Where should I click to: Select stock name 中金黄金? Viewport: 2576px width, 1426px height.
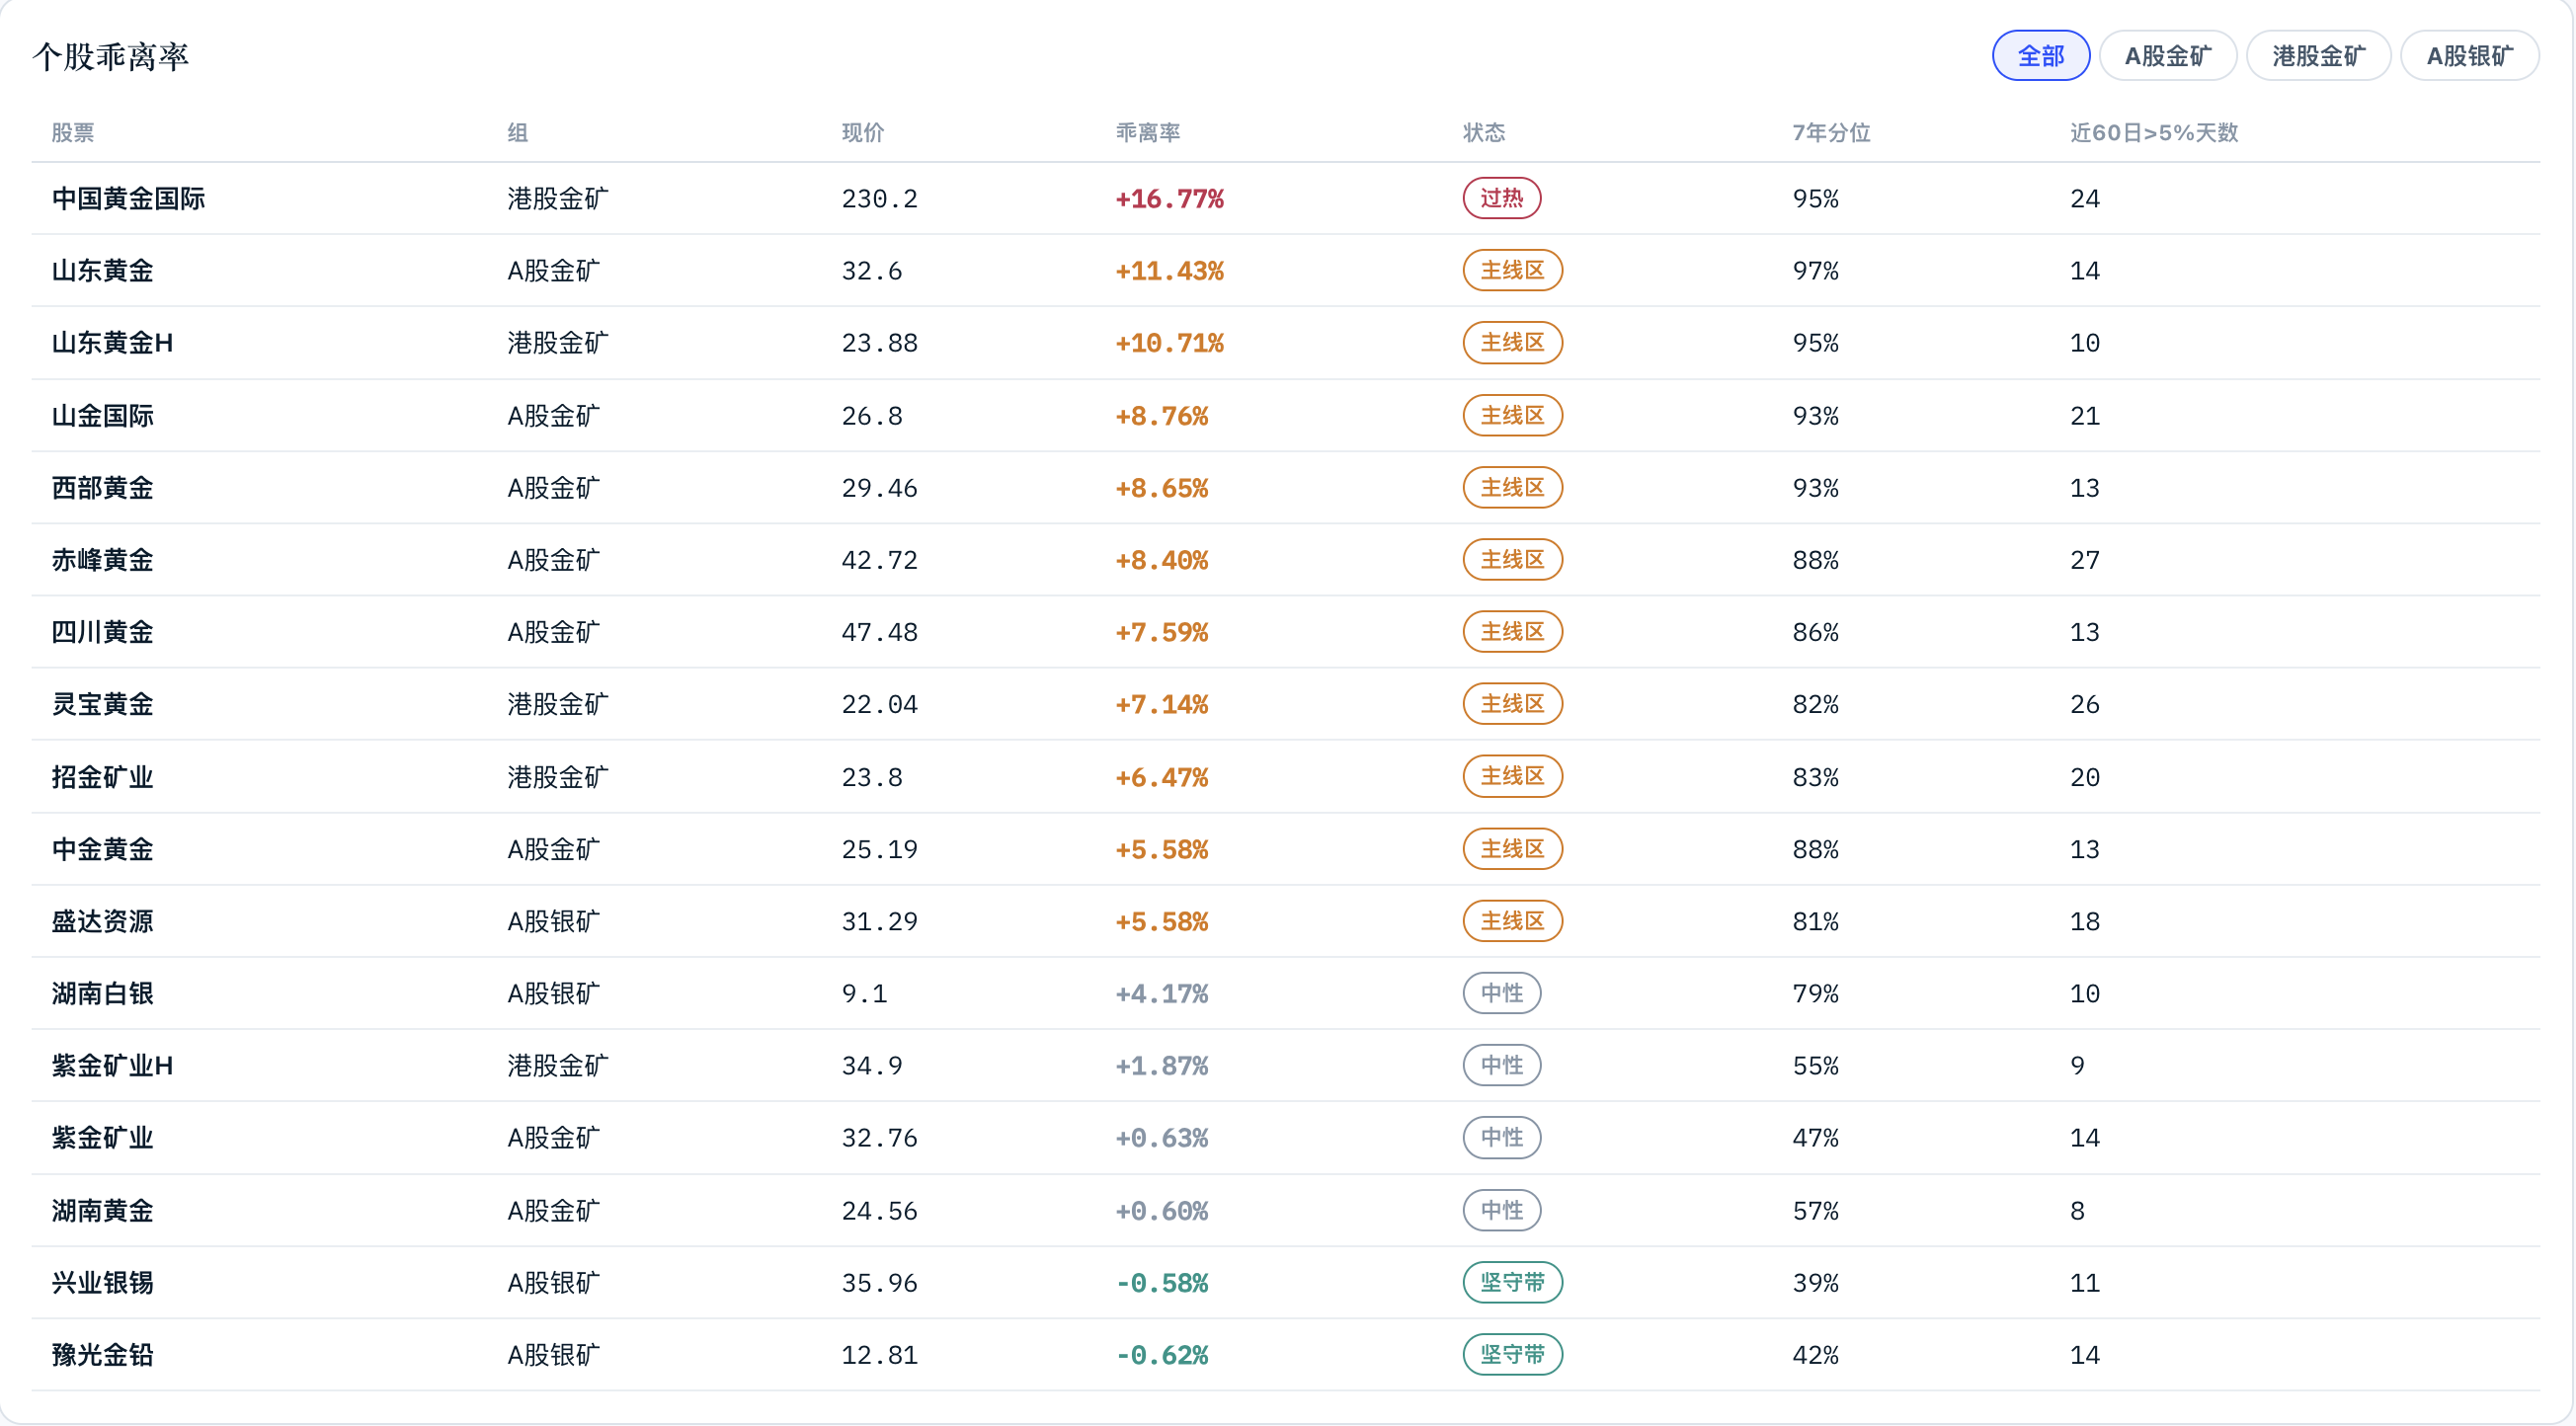[x=102, y=849]
